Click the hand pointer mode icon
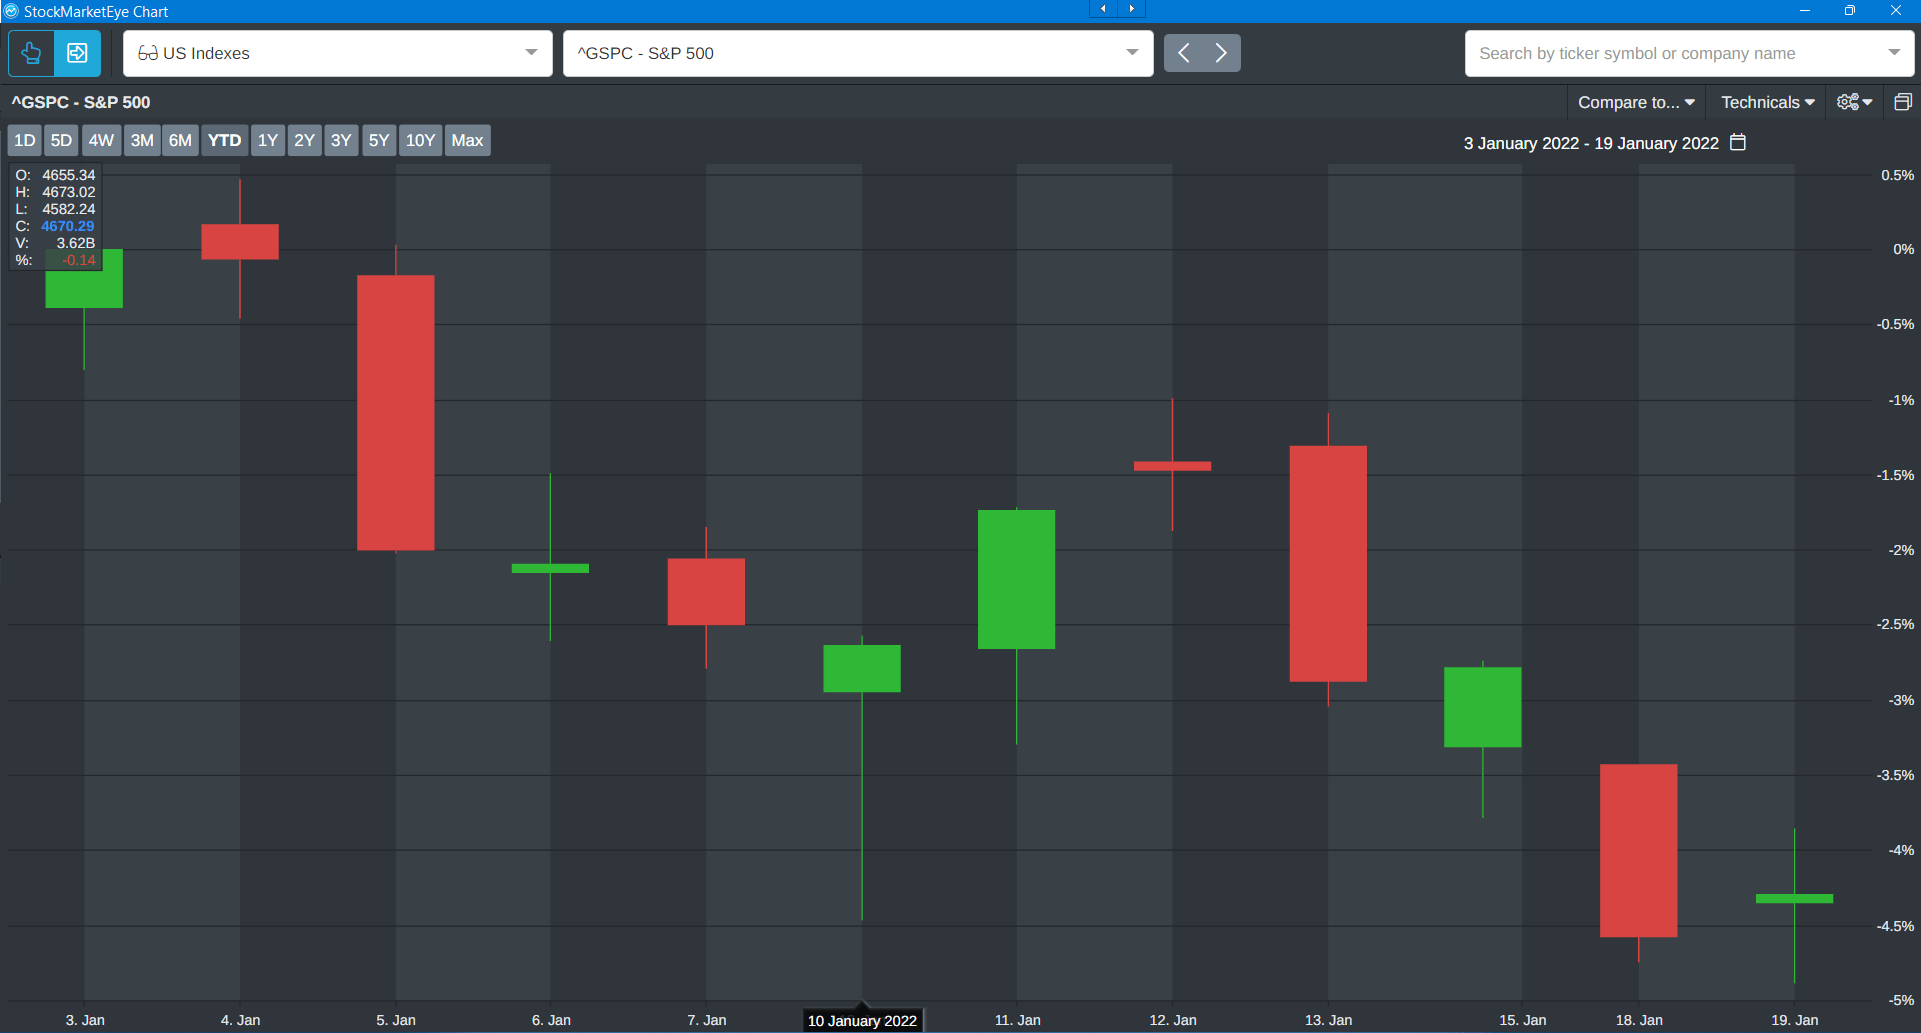The height and width of the screenshot is (1033, 1921). [x=31, y=53]
